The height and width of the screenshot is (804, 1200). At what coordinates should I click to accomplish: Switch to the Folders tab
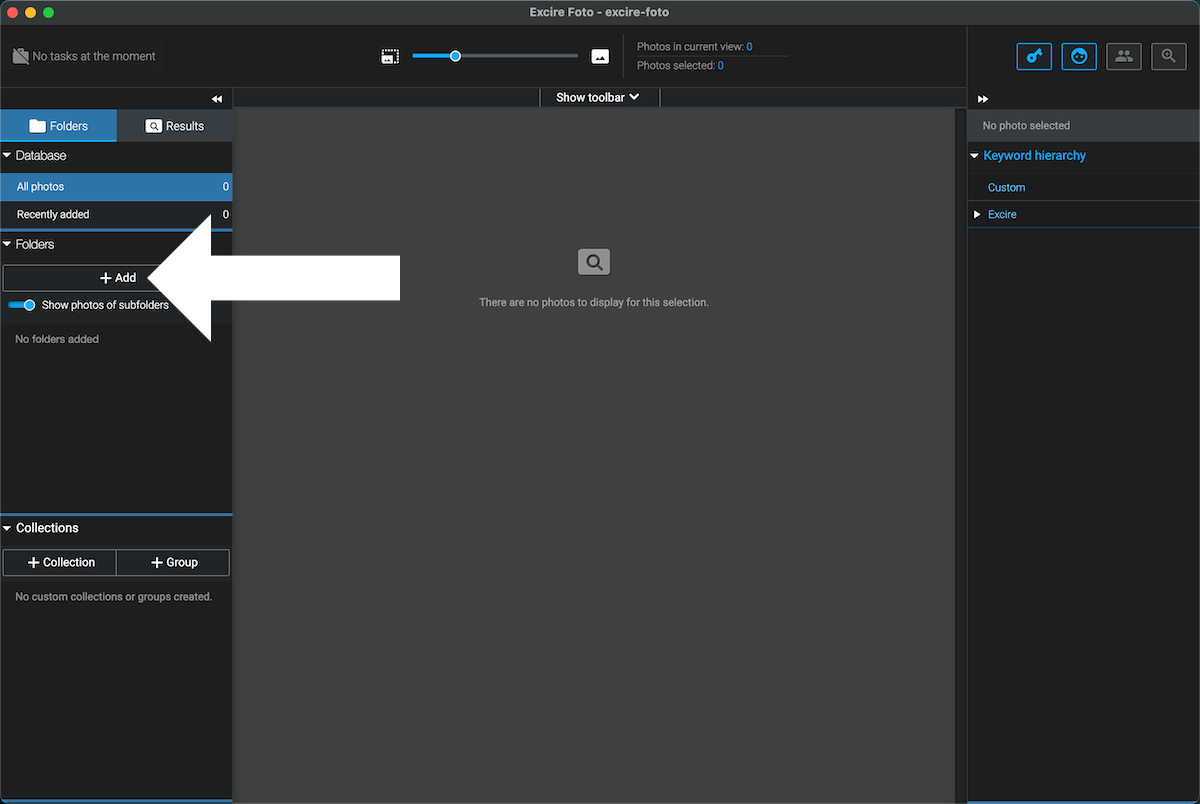point(58,126)
